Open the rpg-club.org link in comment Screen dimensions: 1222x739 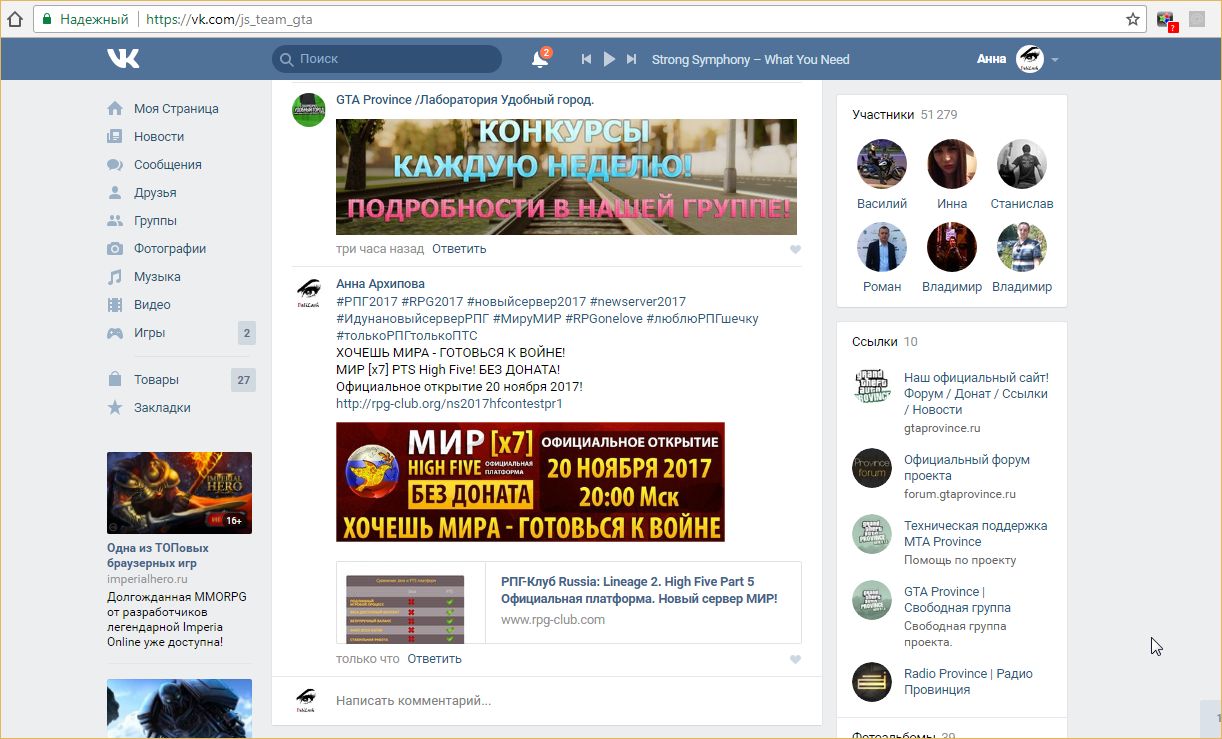449,404
